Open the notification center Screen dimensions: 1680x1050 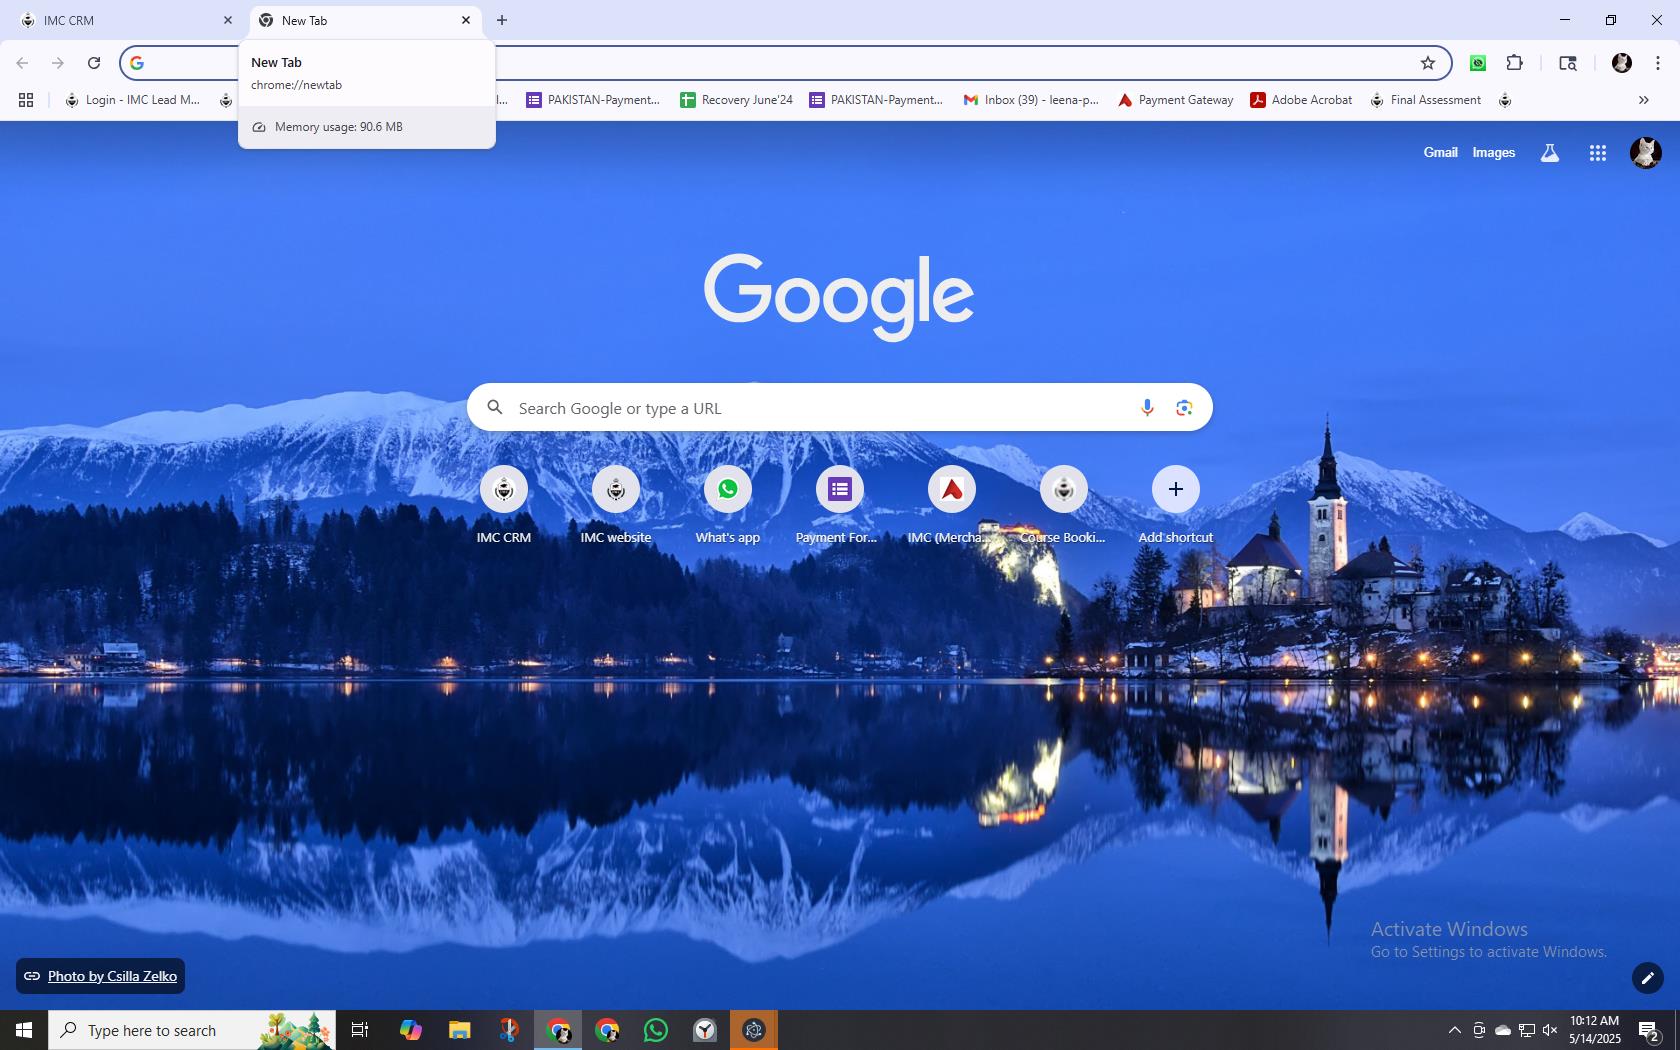point(1649,1030)
